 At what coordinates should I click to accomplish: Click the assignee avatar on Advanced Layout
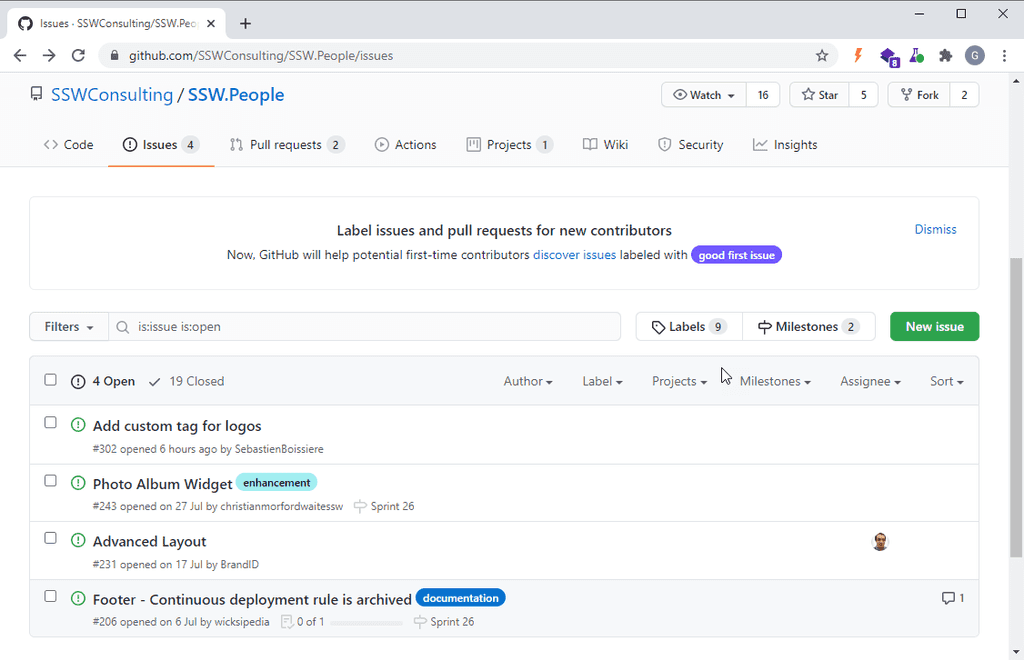(x=880, y=541)
